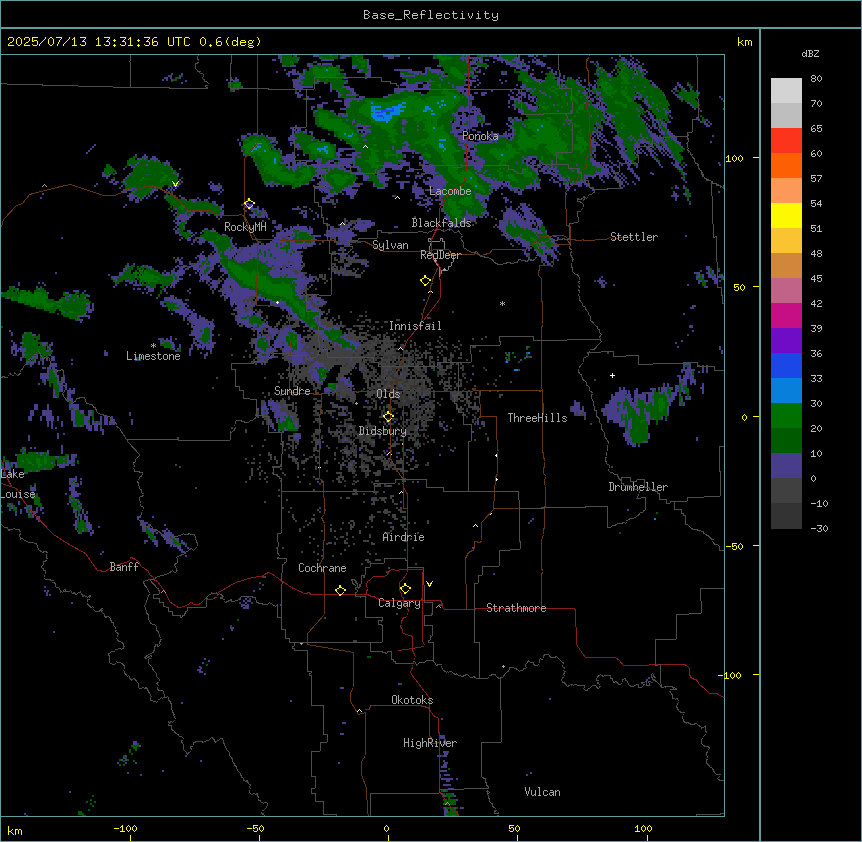Image resolution: width=862 pixels, height=842 pixels.
Task: Select the white 80 dBZ legend swatch
Action: pos(786,90)
